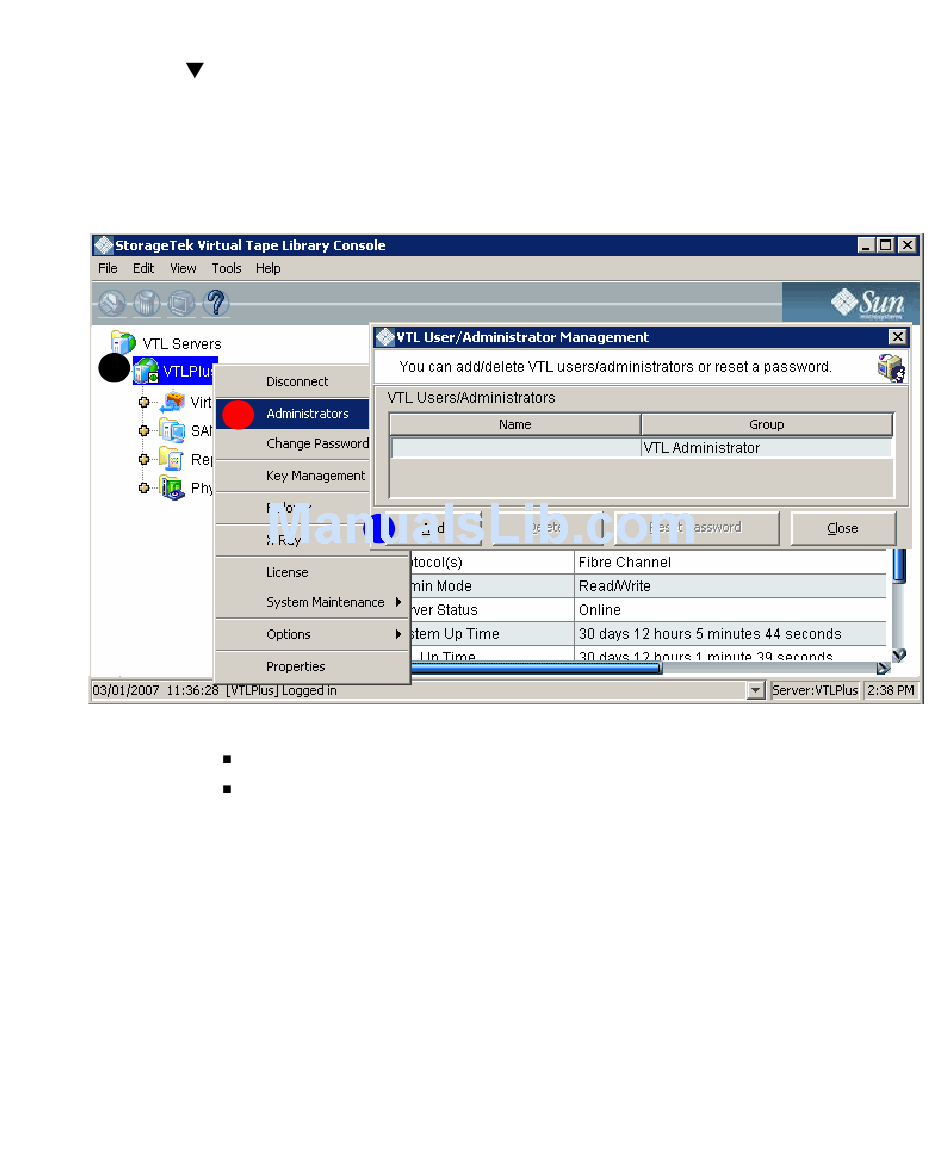This screenshot has height=1157, width=950.
Task: Open the Edit menu
Action: pos(143,269)
